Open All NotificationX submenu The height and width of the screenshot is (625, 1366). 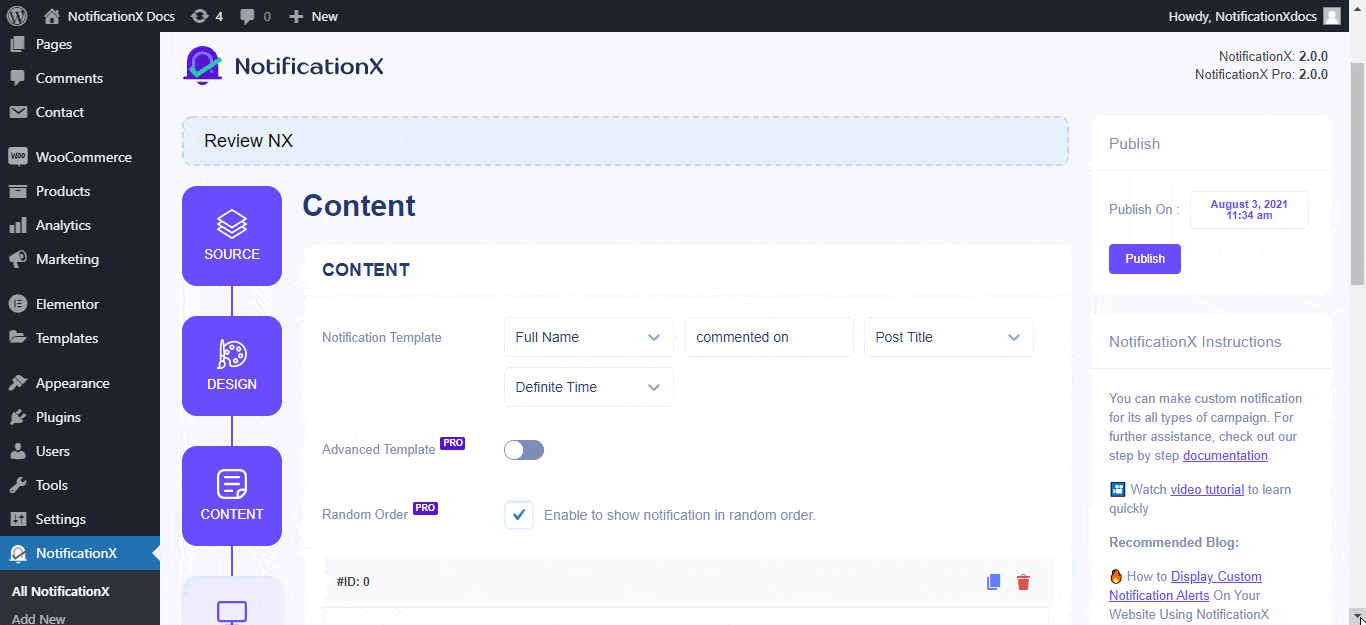(x=60, y=591)
